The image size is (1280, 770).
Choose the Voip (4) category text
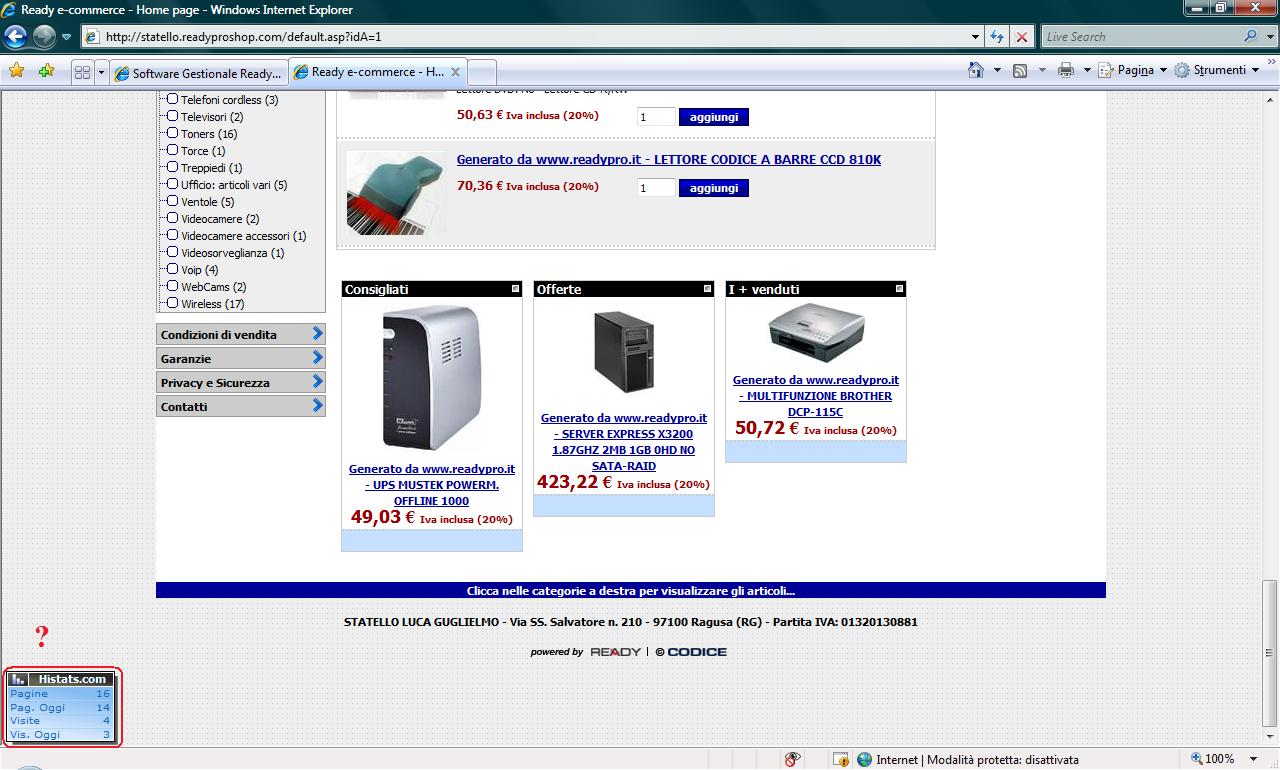pyautogui.click(x=200, y=270)
